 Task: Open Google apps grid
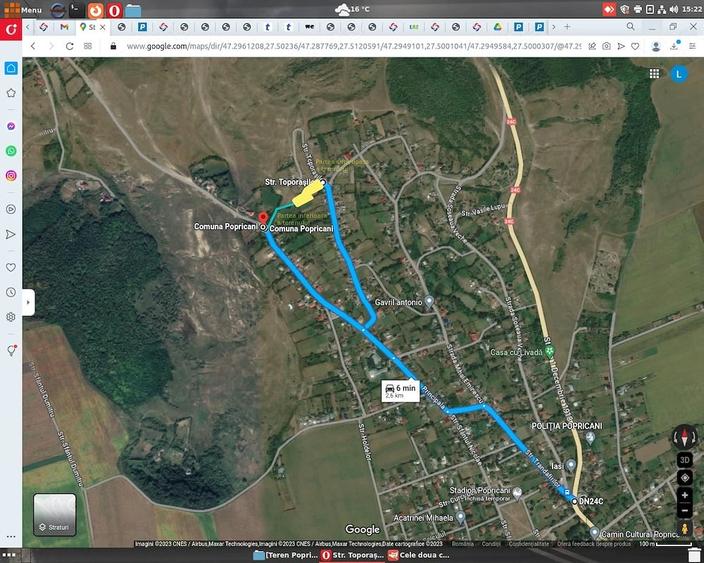(x=654, y=74)
